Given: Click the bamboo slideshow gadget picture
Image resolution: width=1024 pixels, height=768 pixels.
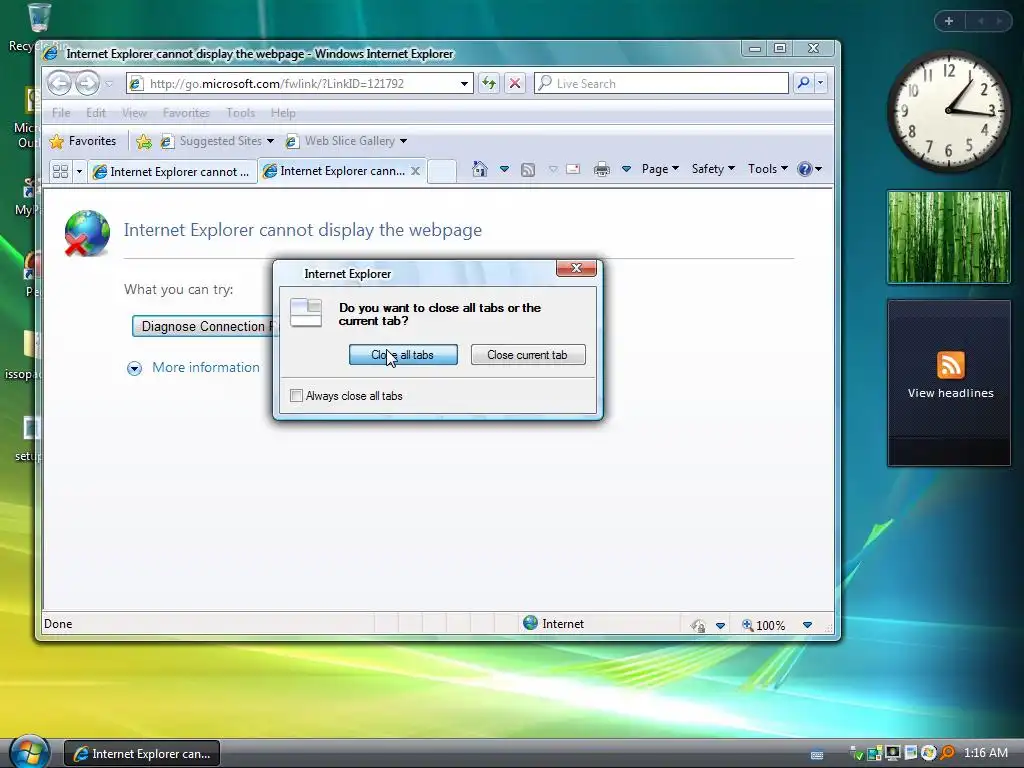Looking at the screenshot, I should click(x=949, y=237).
